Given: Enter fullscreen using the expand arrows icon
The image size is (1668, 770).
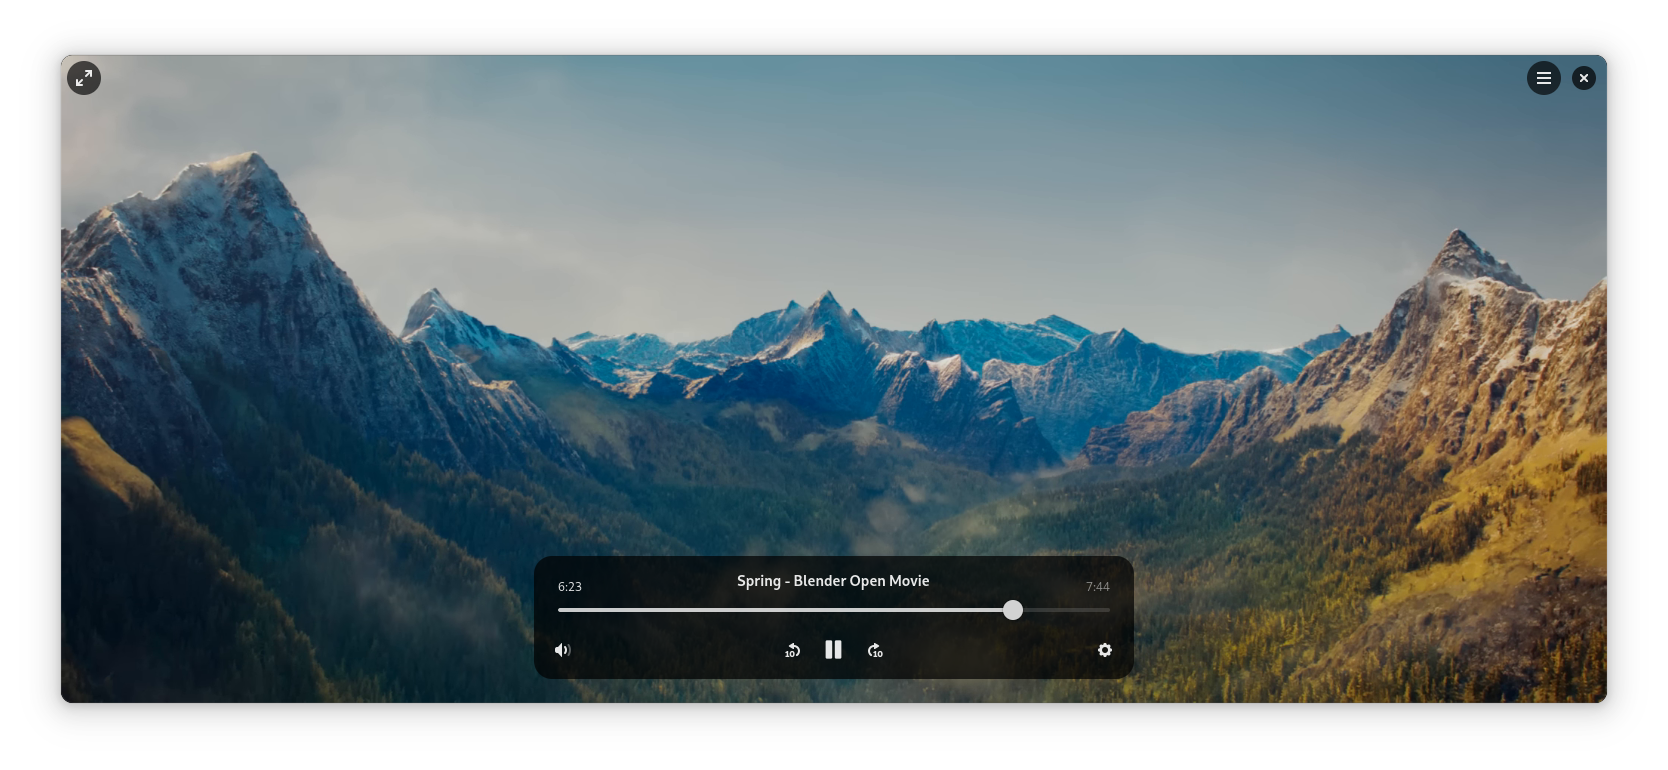Looking at the screenshot, I should pos(84,78).
